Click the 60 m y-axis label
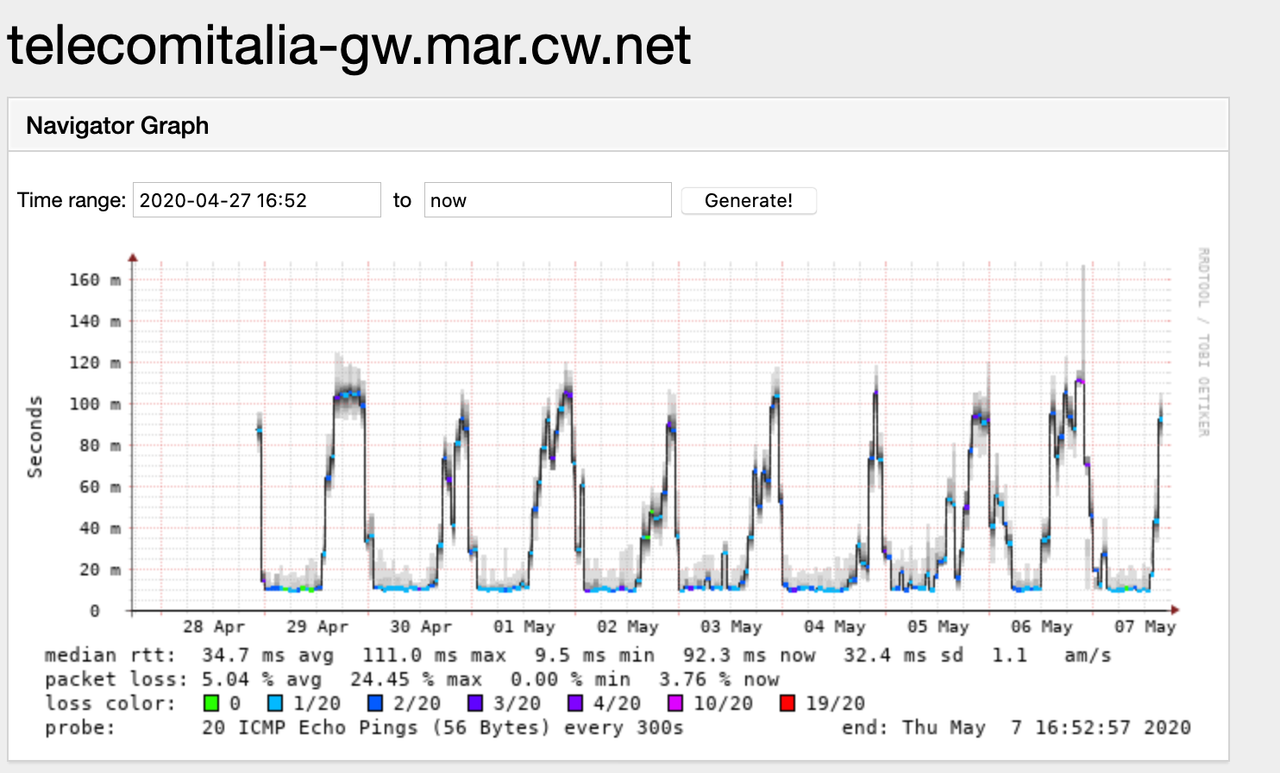Image resolution: width=1280 pixels, height=773 pixels. click(x=100, y=487)
